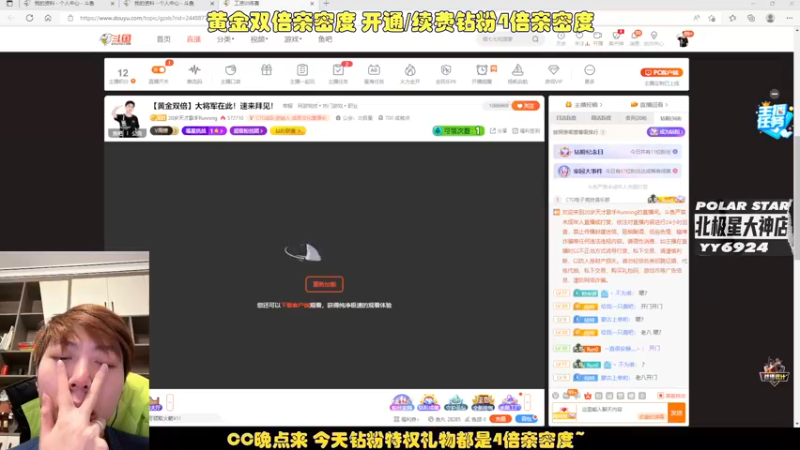Viewport: 800px width, 450px height.
Task: Open the AD task icon in toolbar
Action: coord(373,70)
